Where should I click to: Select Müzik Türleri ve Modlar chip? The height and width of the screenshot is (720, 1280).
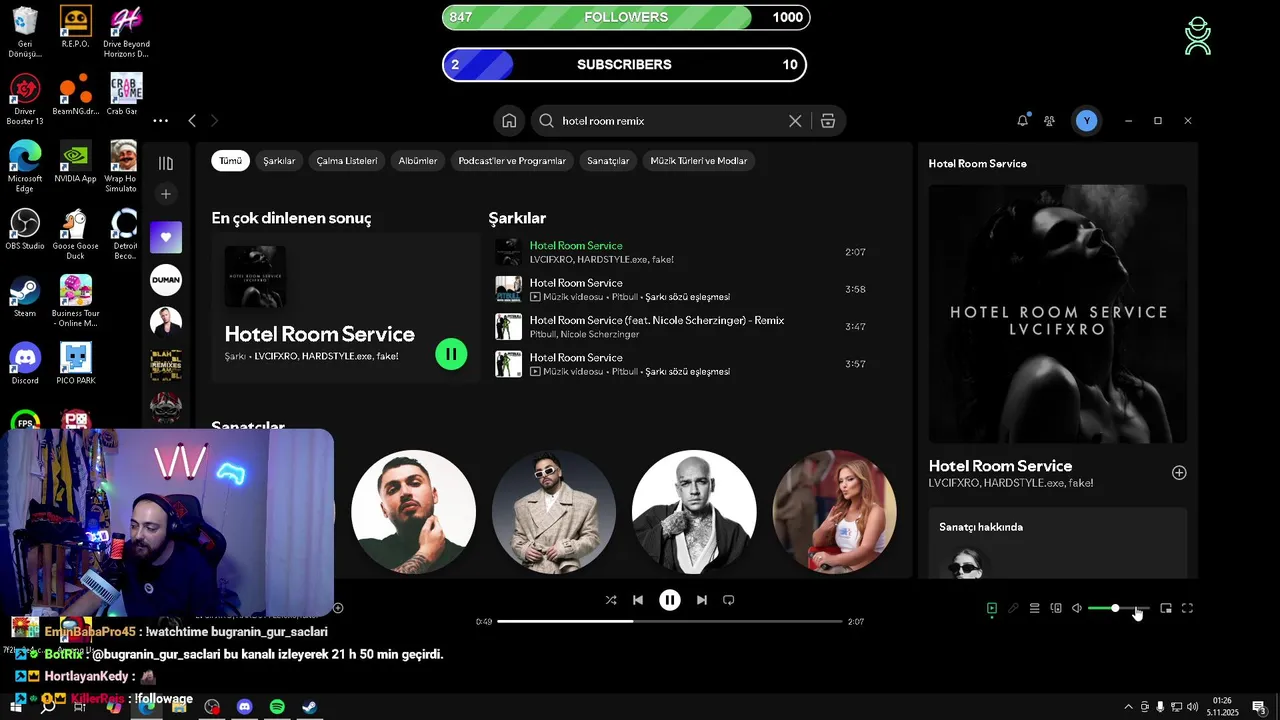pyautogui.click(x=699, y=161)
